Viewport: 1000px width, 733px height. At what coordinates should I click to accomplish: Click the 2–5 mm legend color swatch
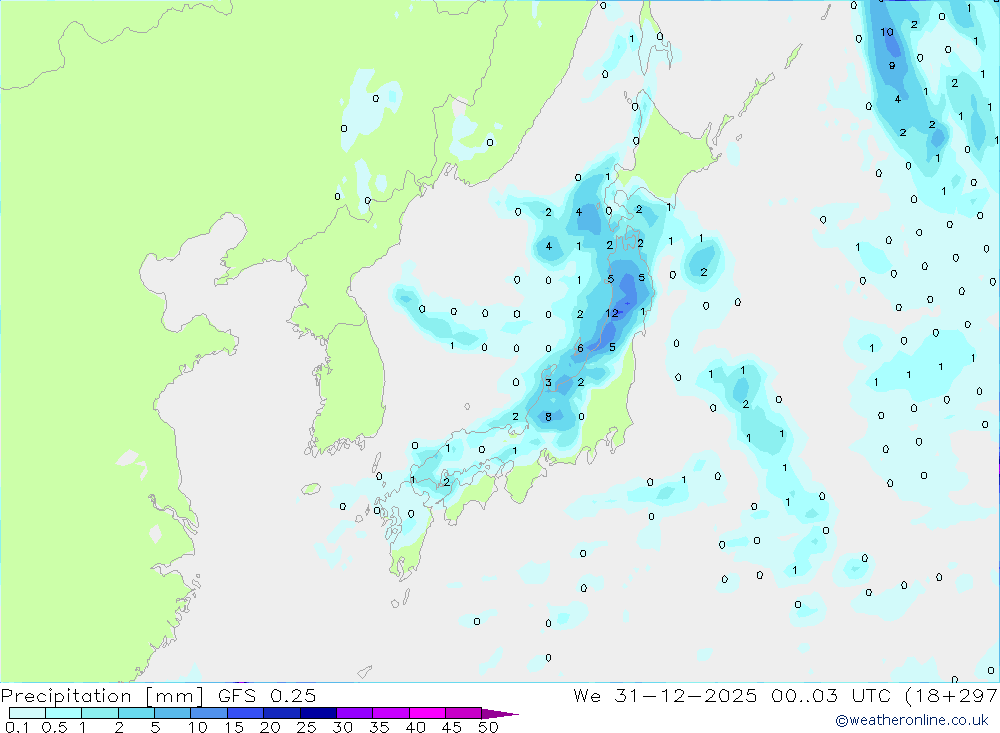(x=136, y=713)
